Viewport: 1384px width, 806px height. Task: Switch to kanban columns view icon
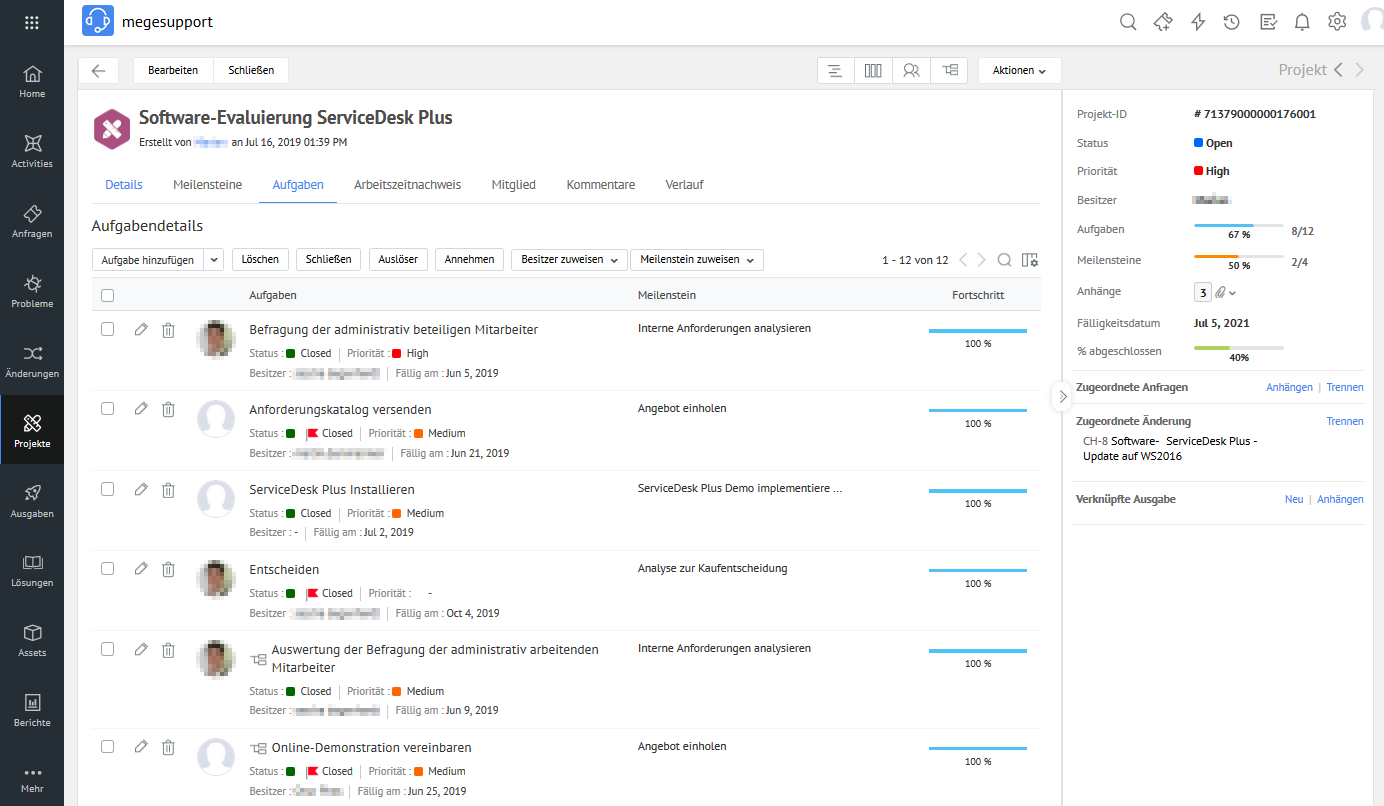click(873, 70)
